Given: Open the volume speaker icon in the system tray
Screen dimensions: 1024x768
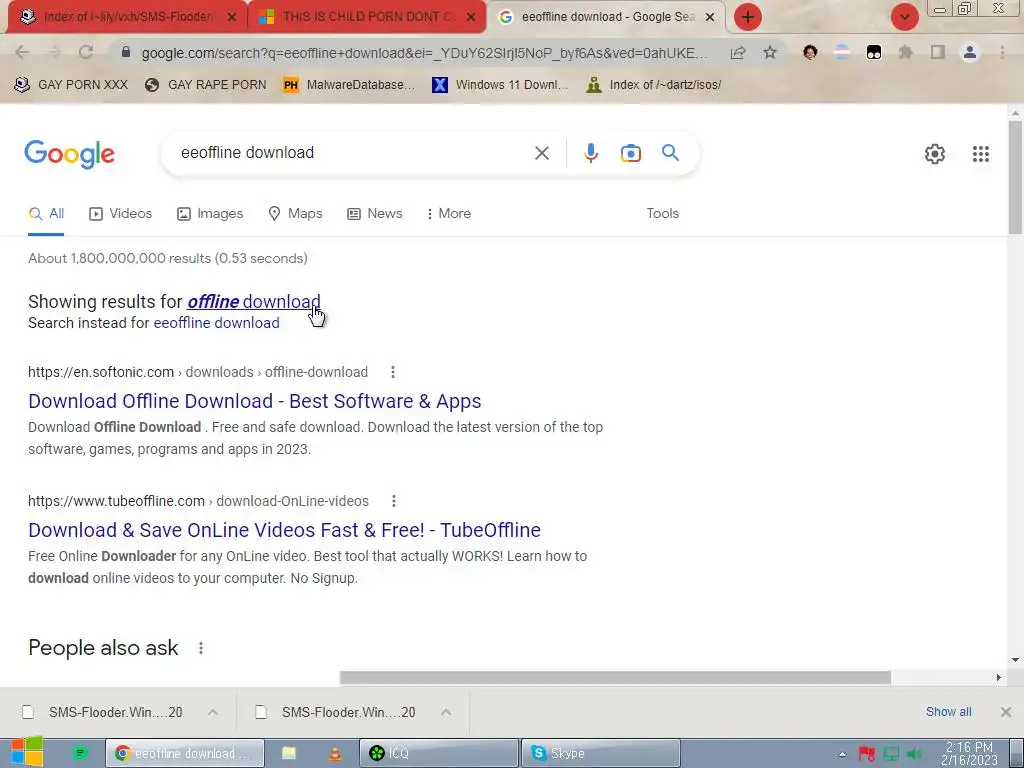Looking at the screenshot, I should (x=914, y=754).
